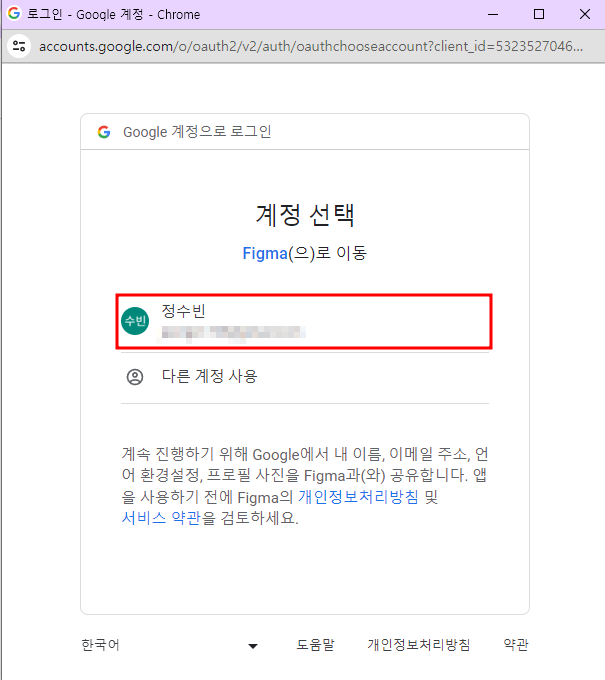Open 도움말 footer link
The width and height of the screenshot is (605, 680).
pyautogui.click(x=315, y=645)
